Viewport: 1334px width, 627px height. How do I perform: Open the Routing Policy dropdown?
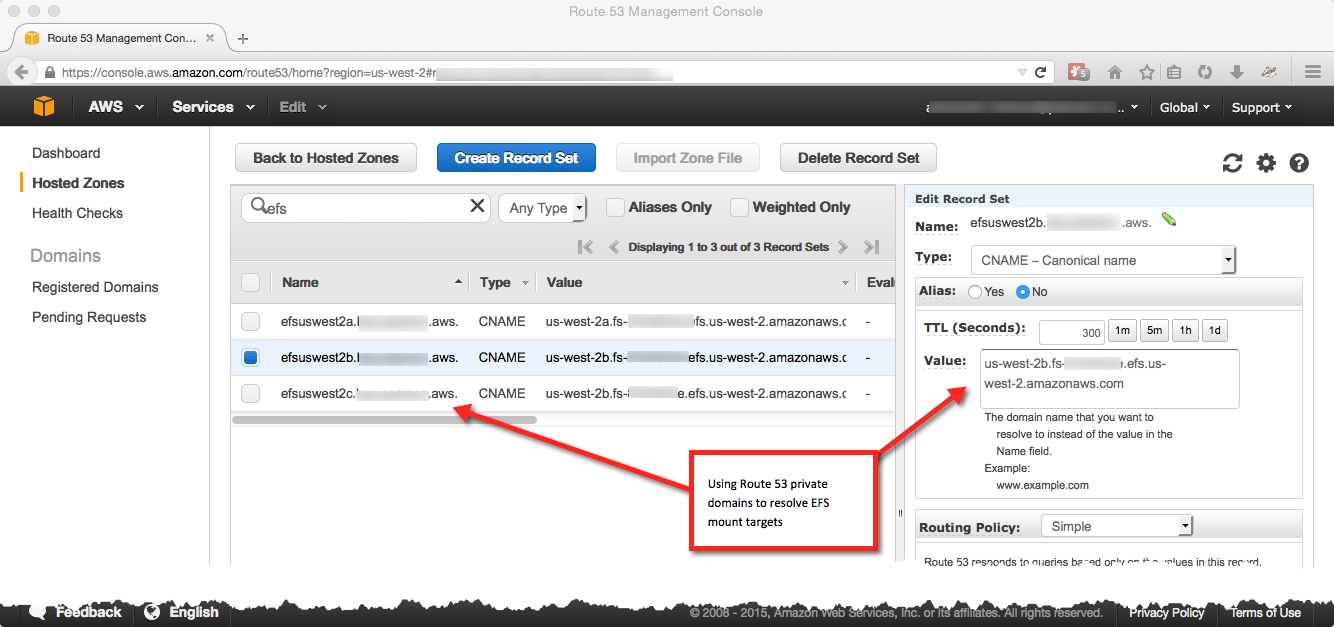click(x=1117, y=526)
